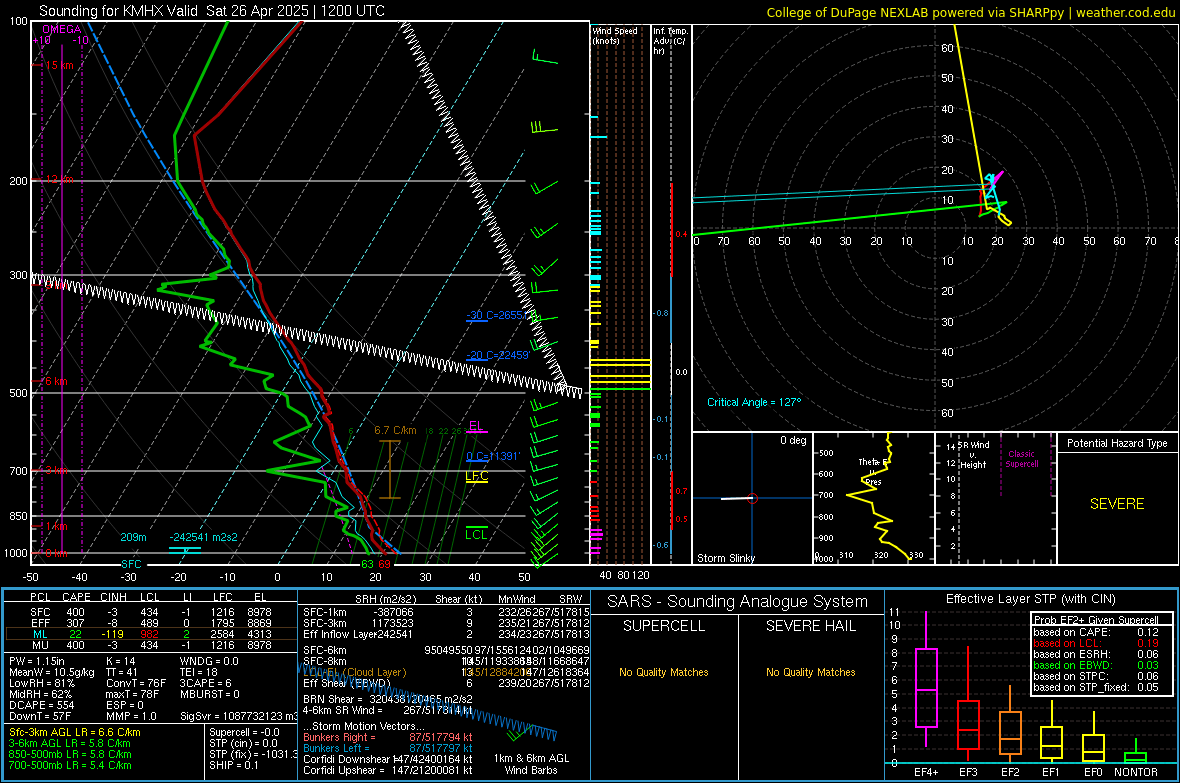Click the green LCL marker on skew-T
This screenshot has width=1180, height=783.
point(476,534)
